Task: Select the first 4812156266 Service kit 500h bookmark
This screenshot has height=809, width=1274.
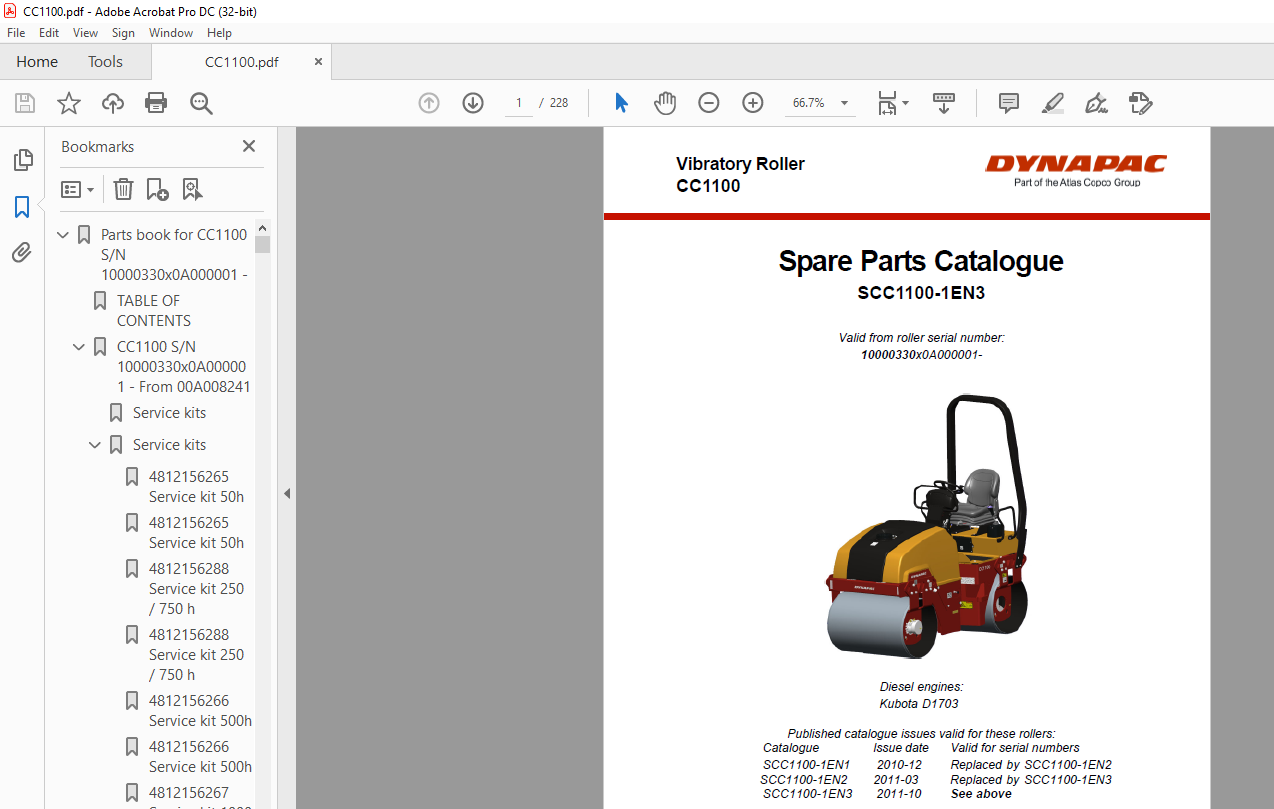Action: coord(200,711)
